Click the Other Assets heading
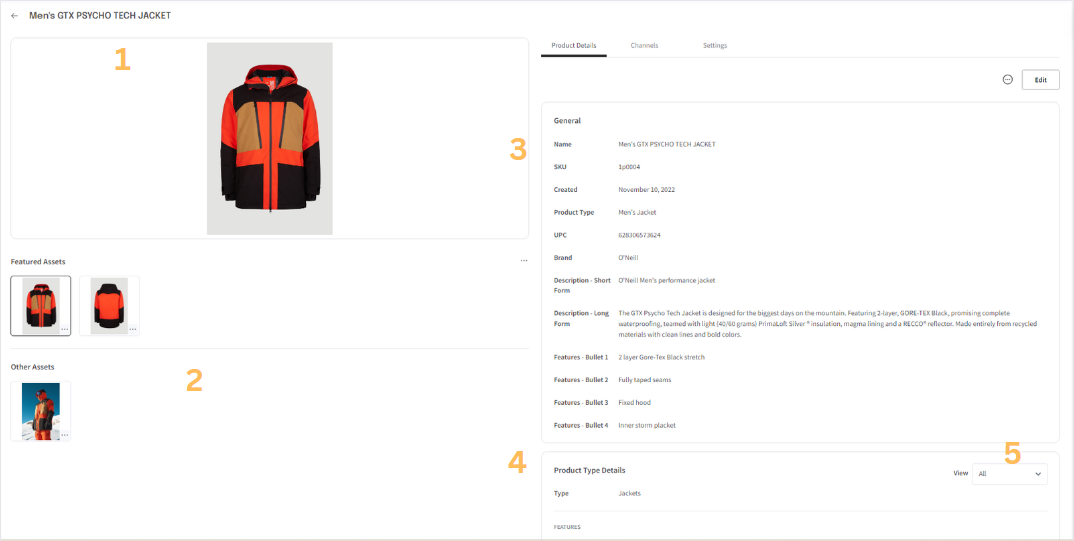This screenshot has width=1074, height=541. click(33, 367)
